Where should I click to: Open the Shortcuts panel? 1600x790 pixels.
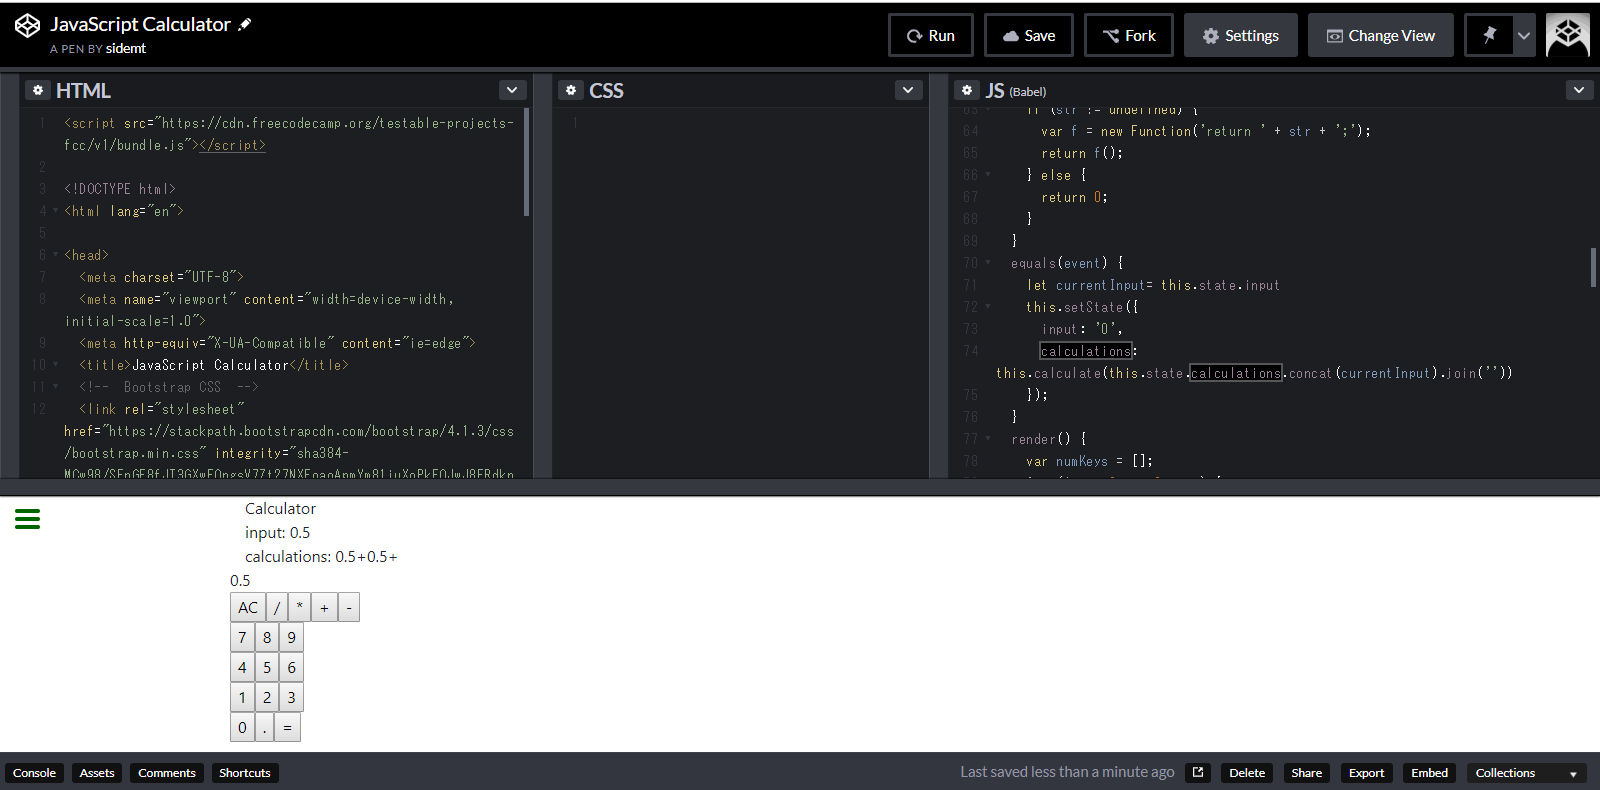pos(245,773)
